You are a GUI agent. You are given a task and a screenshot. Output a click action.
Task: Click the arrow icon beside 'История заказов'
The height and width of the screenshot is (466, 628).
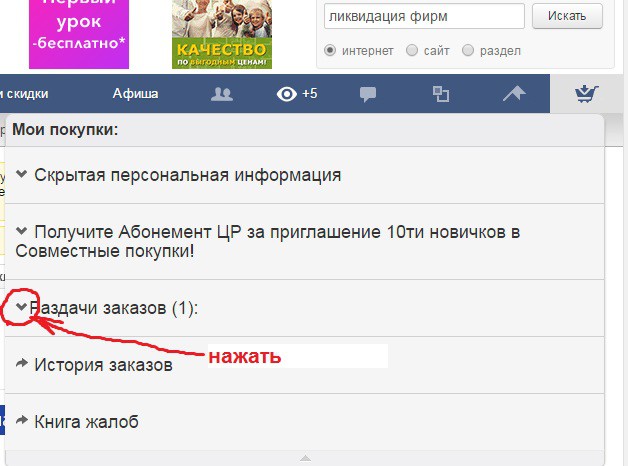[x=22, y=363]
